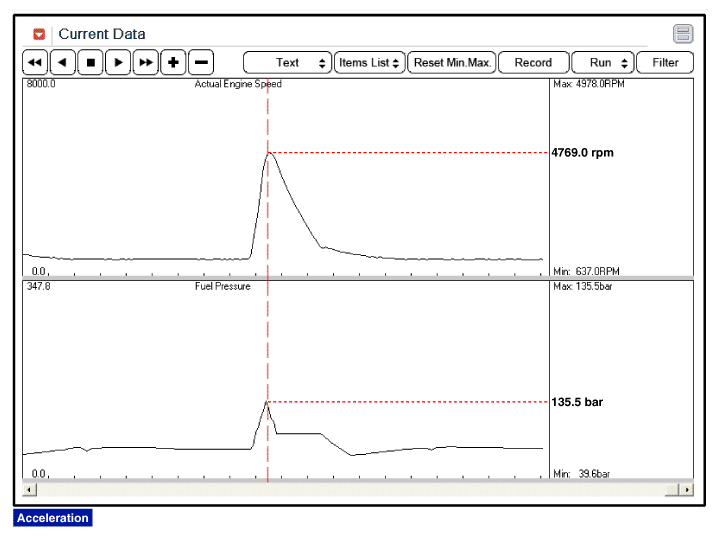Open the Text display mode dropdown
Viewport: 718px width, 536px height.
tap(288, 62)
